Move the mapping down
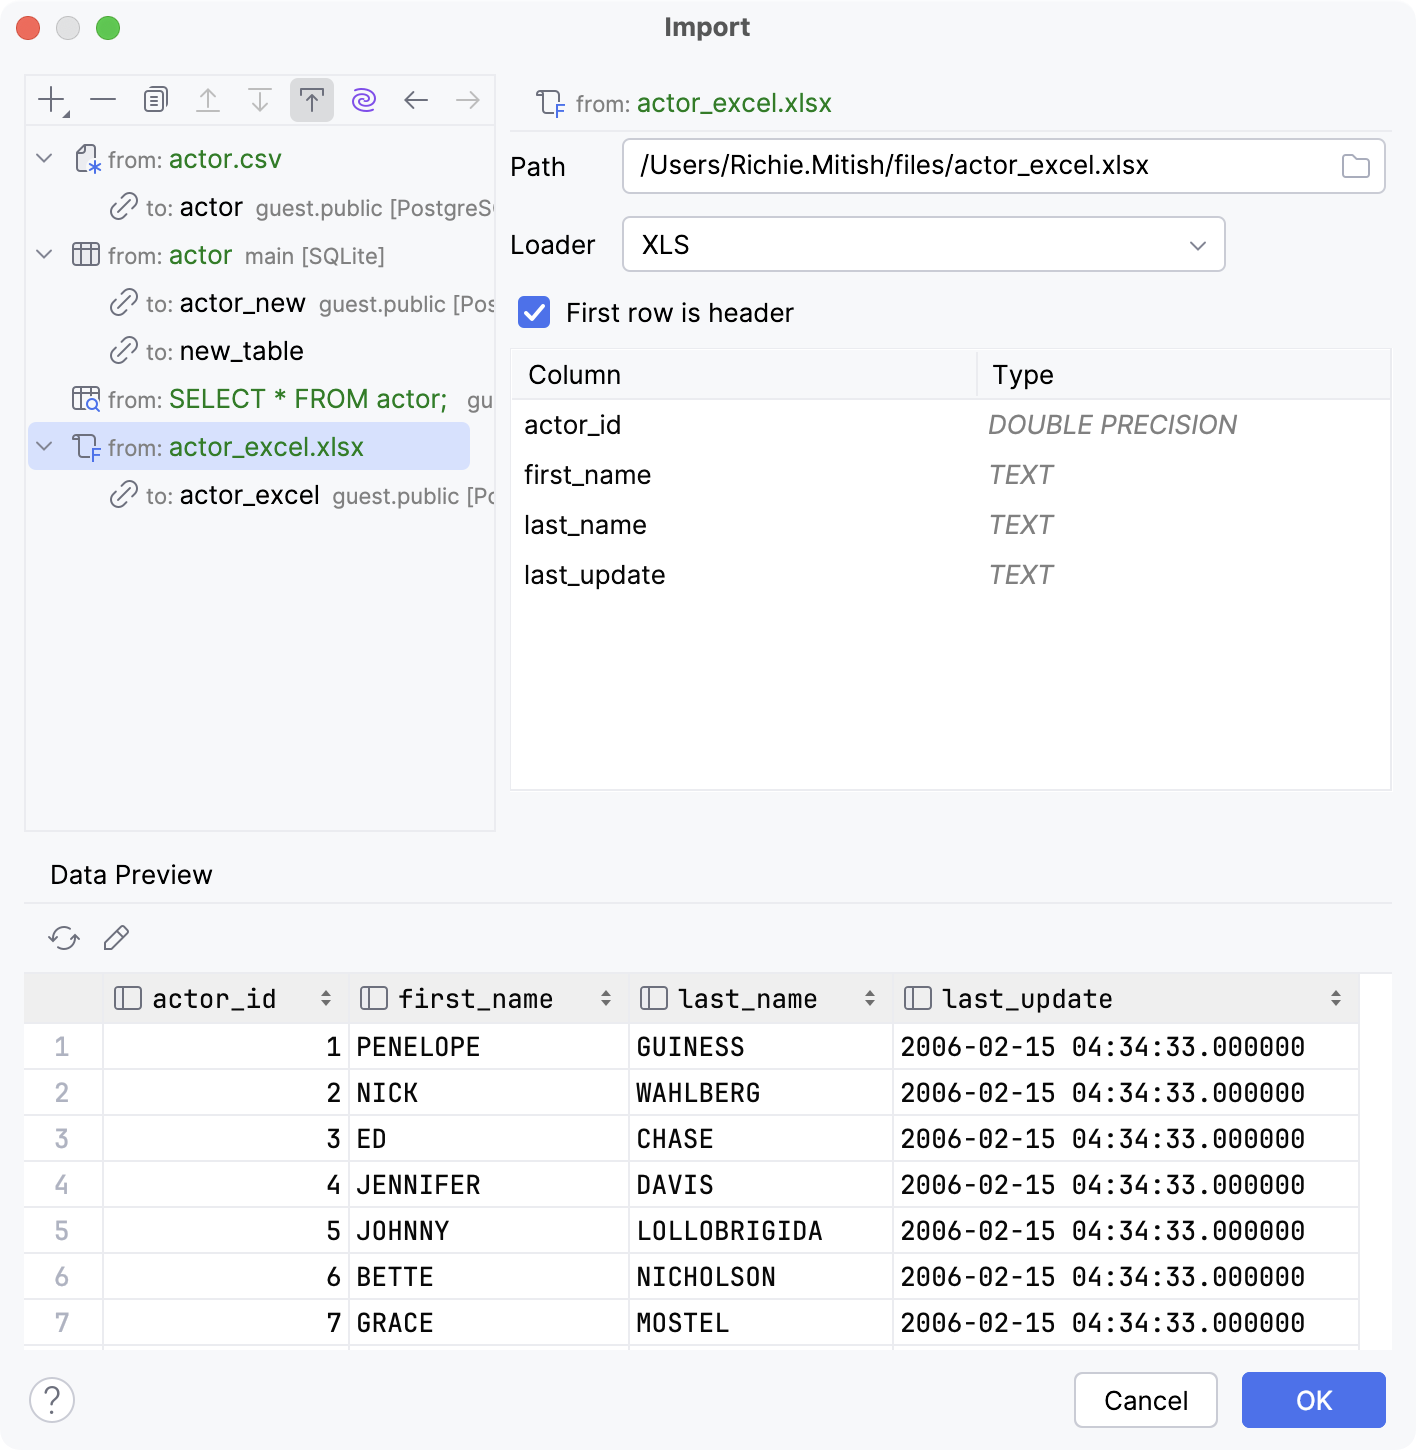This screenshot has height=1450, width=1416. click(260, 99)
